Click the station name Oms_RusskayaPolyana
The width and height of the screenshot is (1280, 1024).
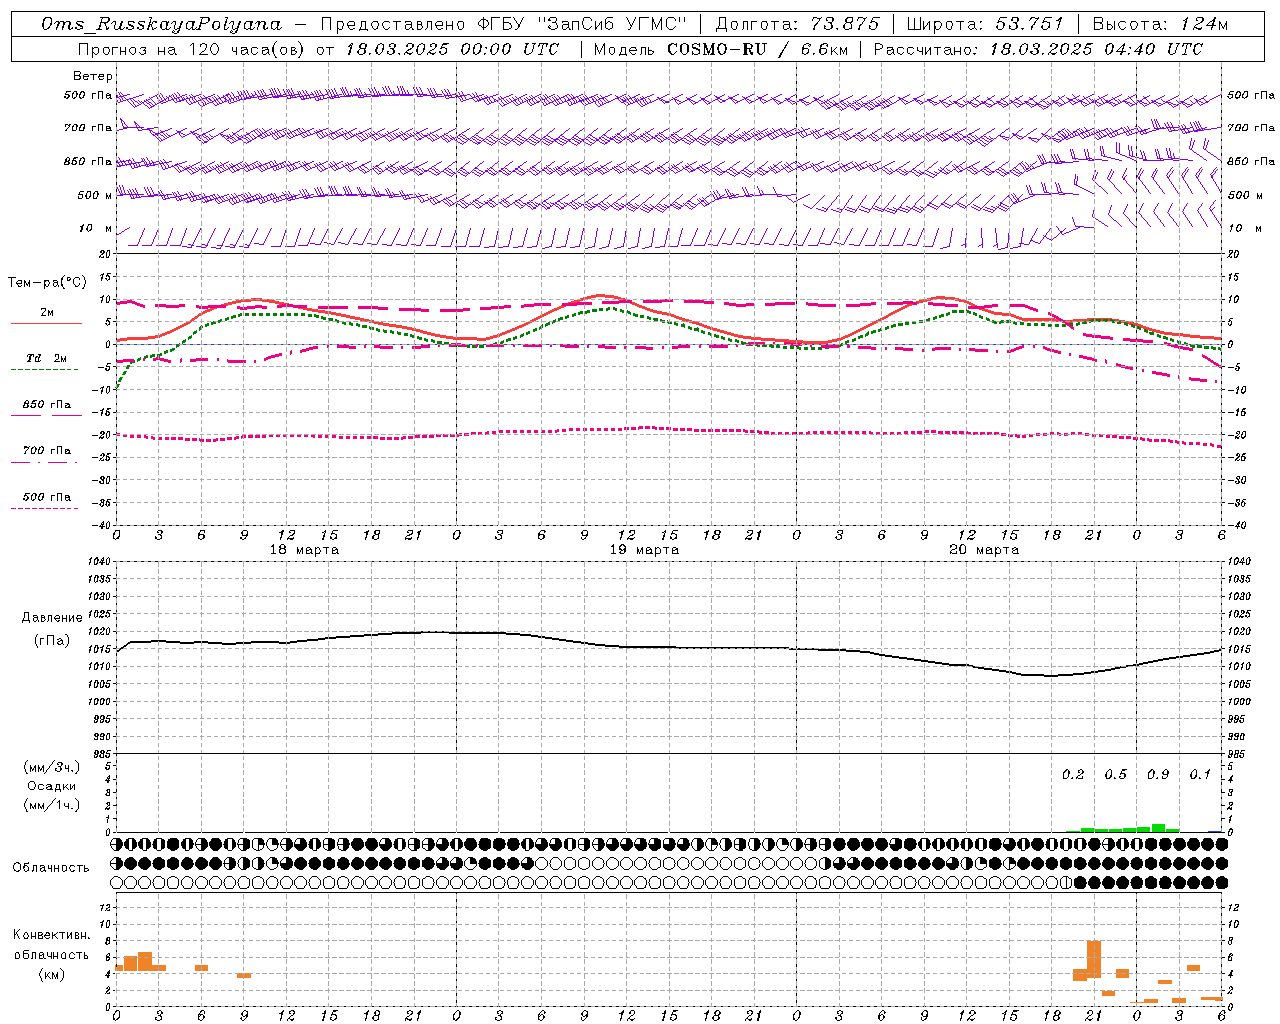[162, 24]
